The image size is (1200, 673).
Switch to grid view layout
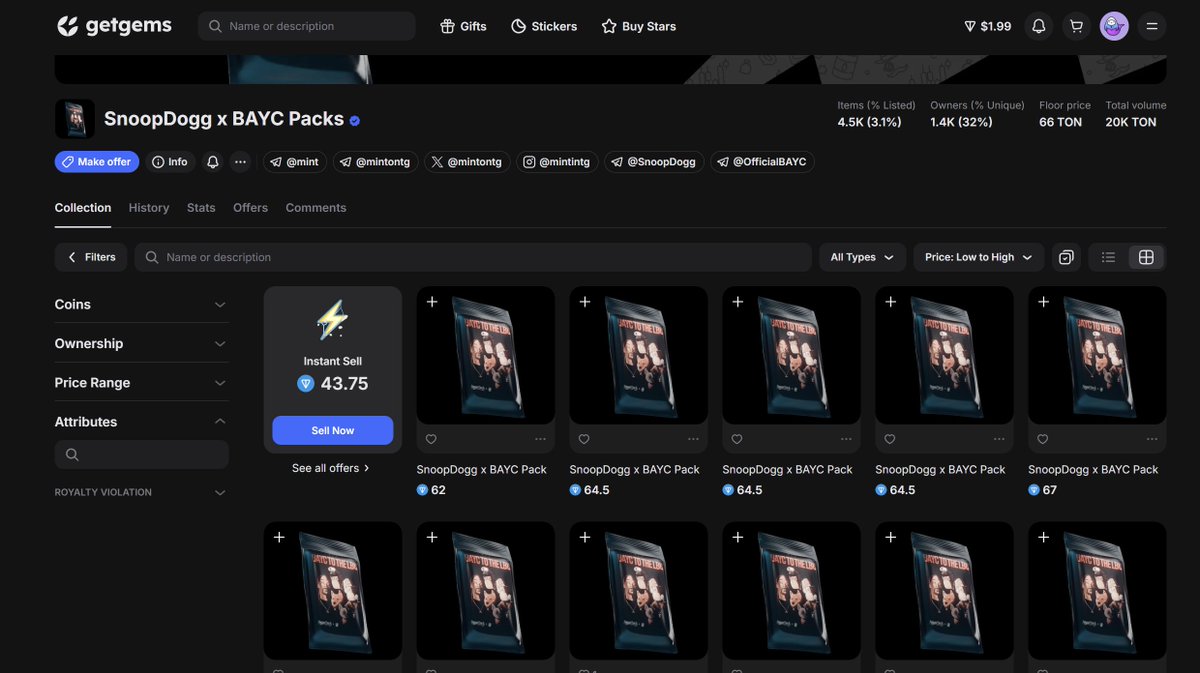1146,257
